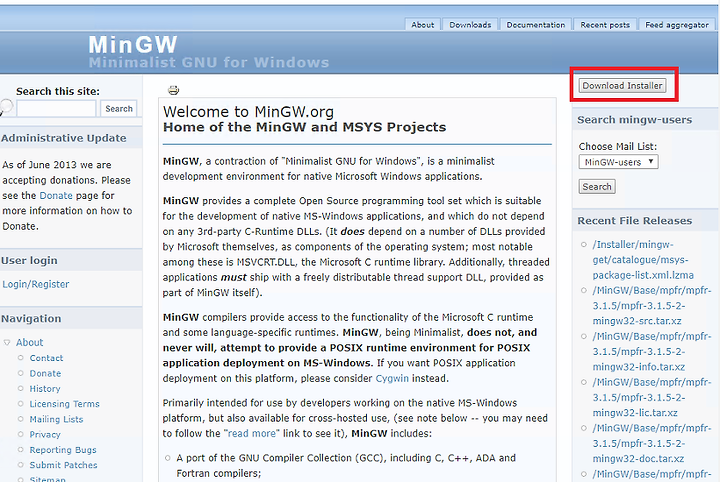The height and width of the screenshot is (482, 720).
Task: Open the Donate link in Administrative Update
Action: (56, 196)
